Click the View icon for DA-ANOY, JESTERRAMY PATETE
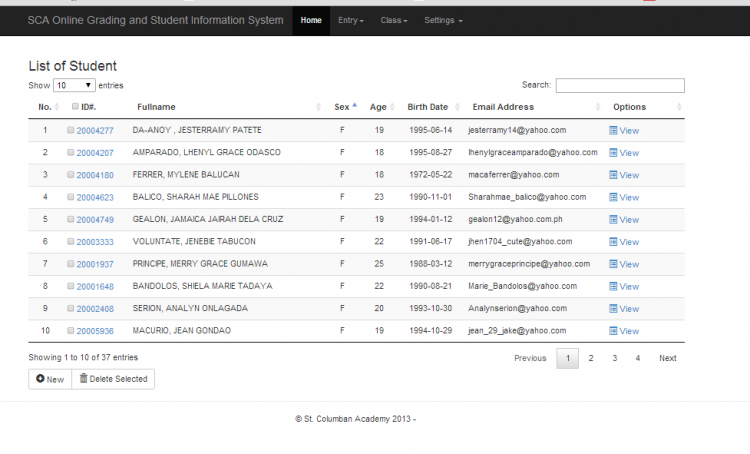 (614, 131)
